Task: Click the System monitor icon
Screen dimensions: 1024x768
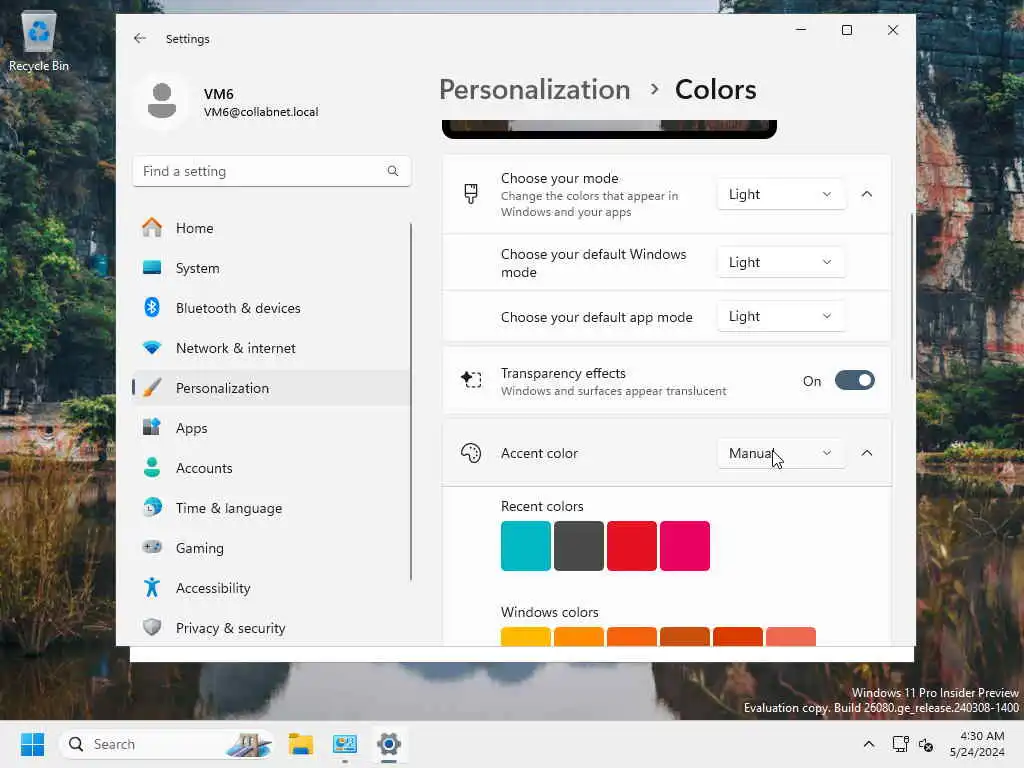Action: (x=152, y=268)
